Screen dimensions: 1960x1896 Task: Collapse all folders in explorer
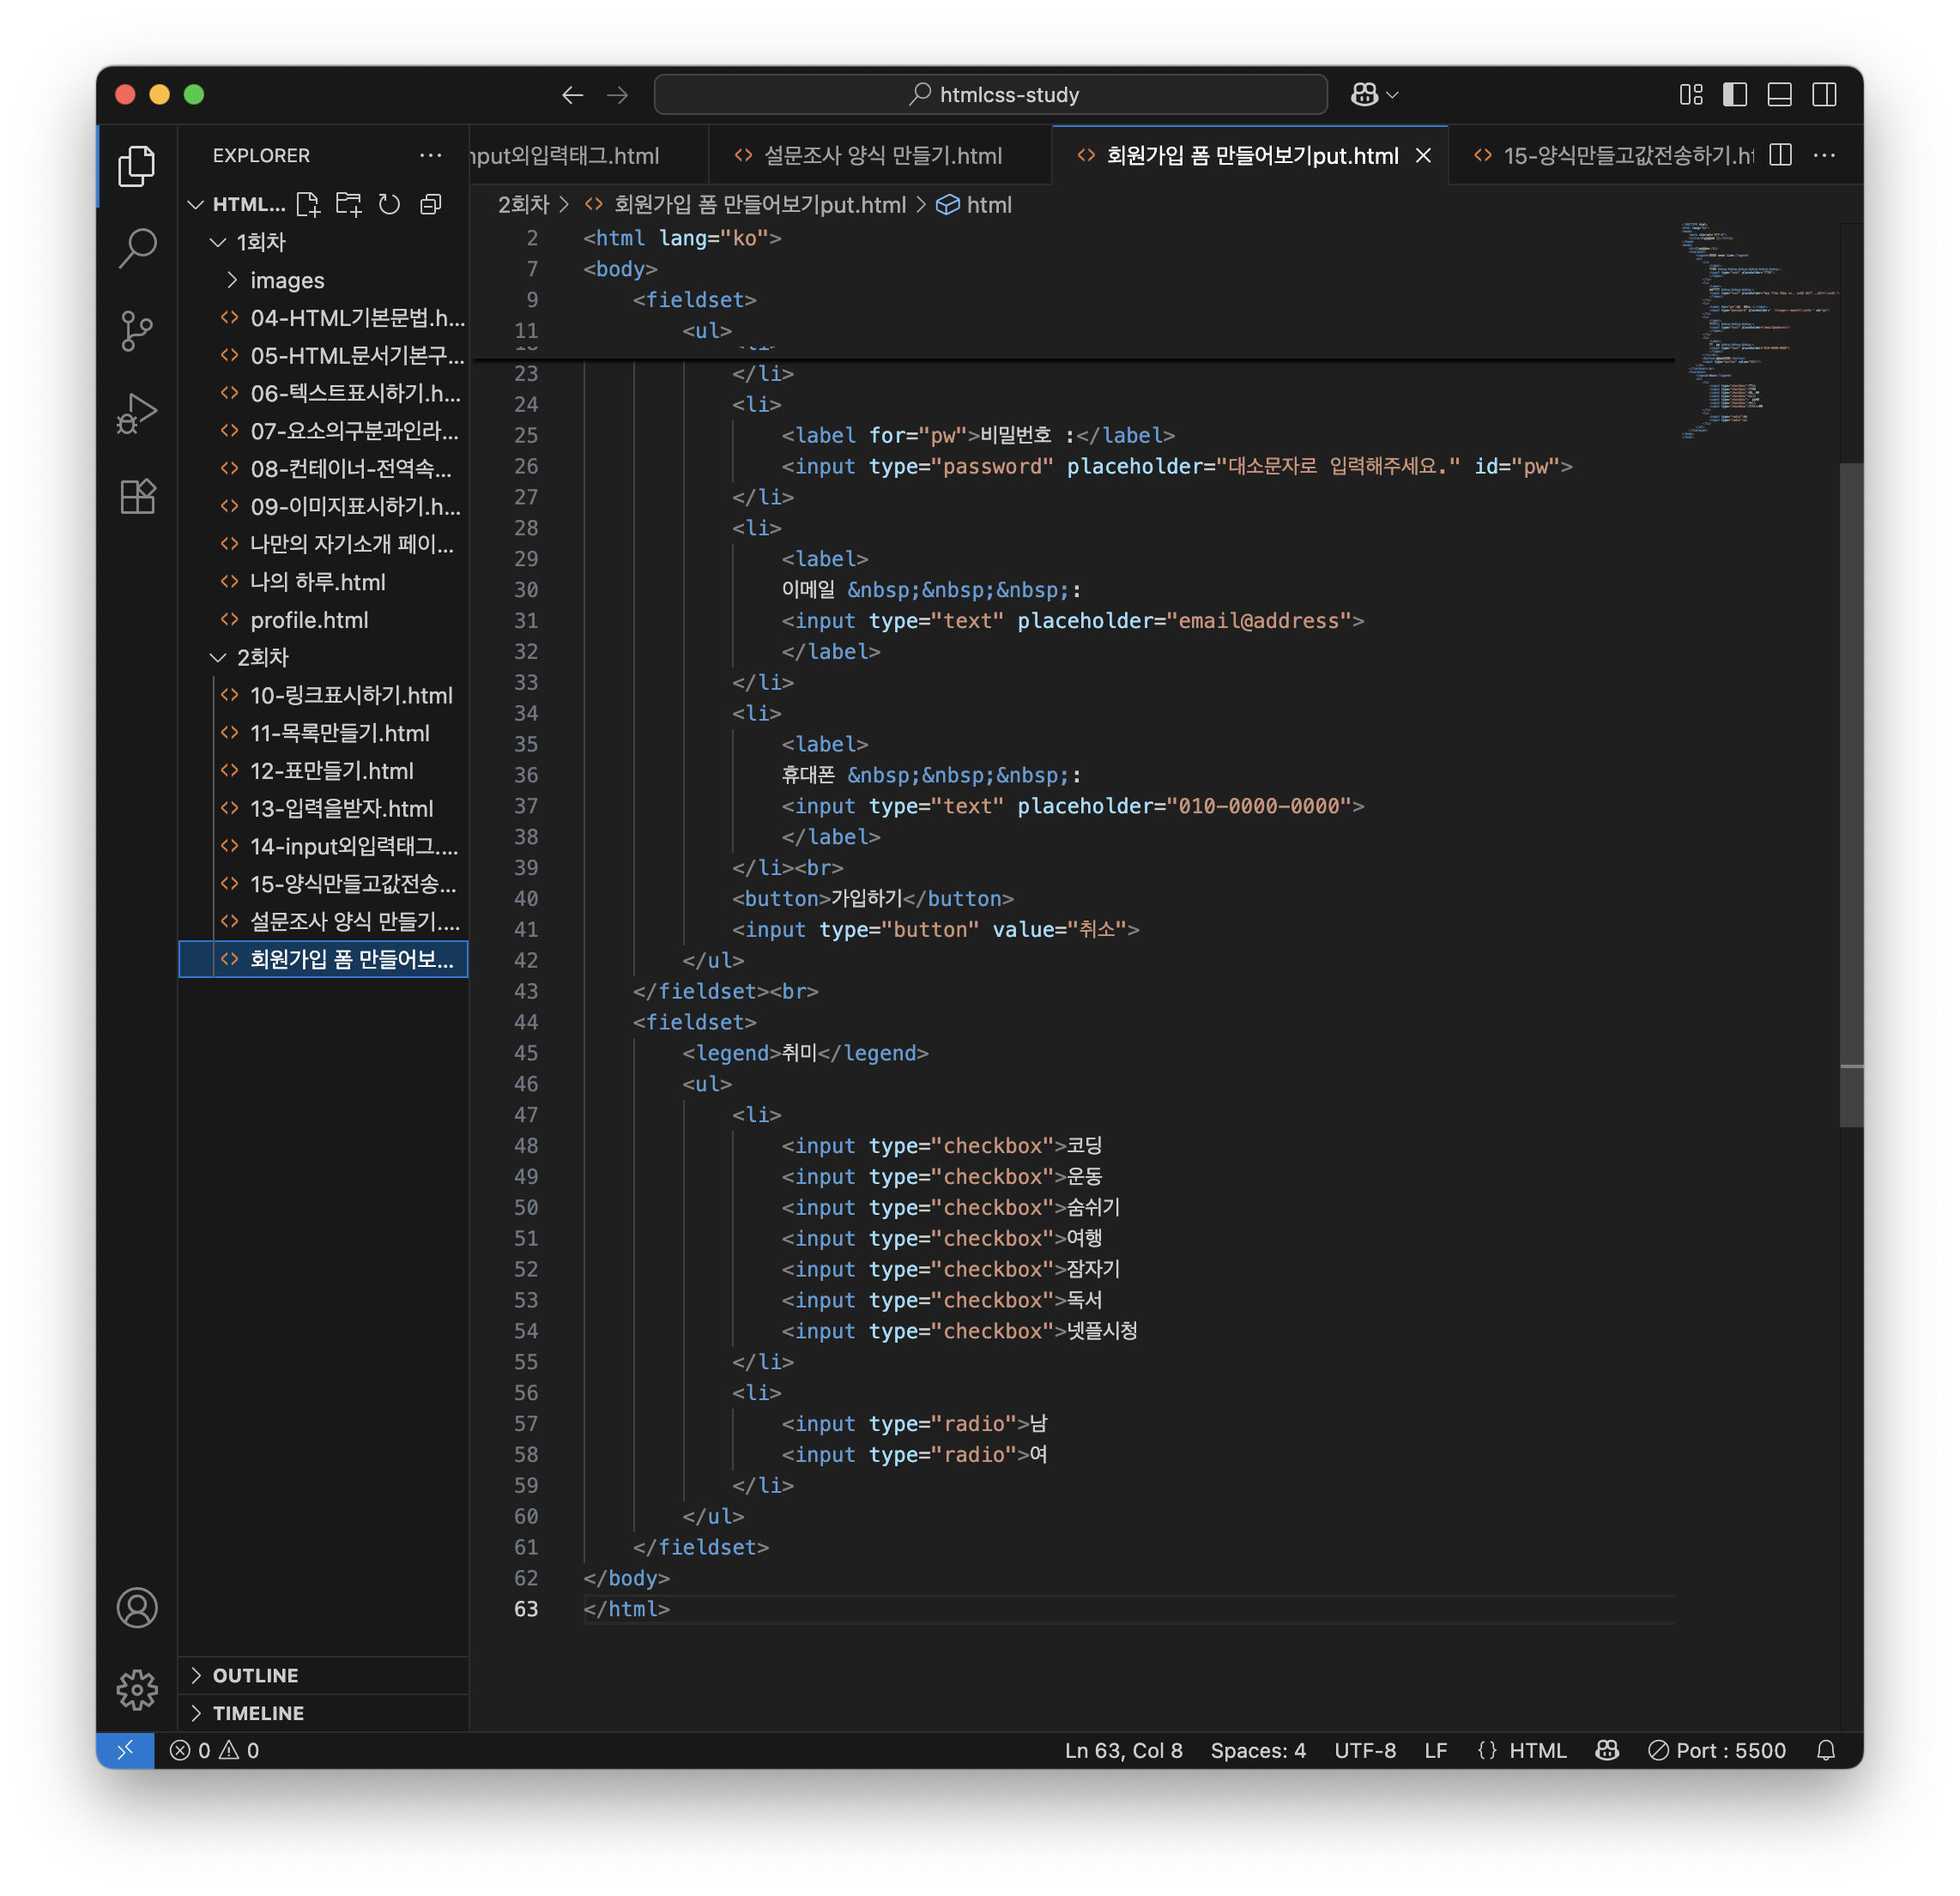pos(431,205)
